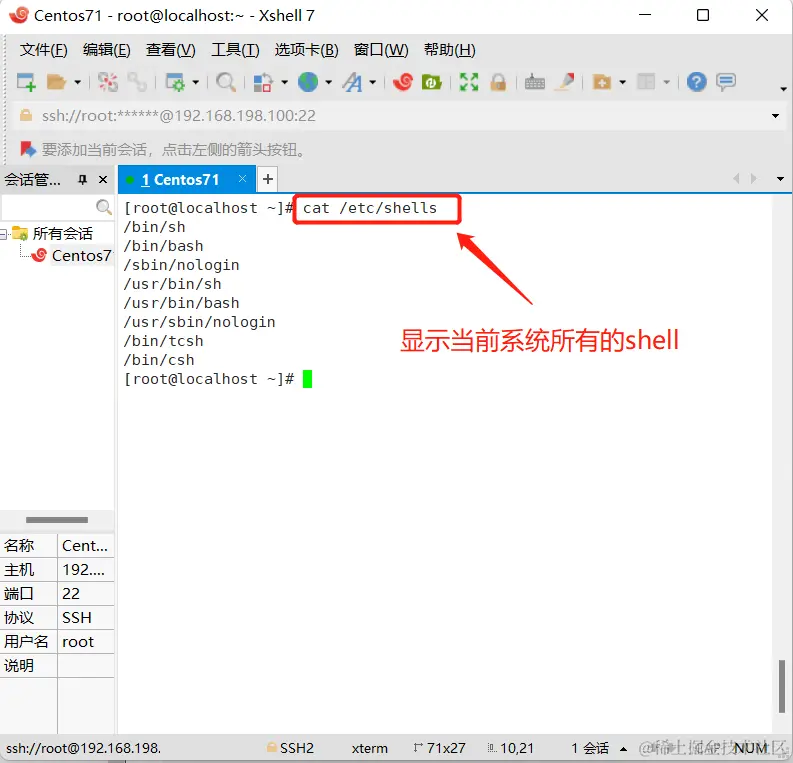Click the 主机 value 192....
The image size is (793, 763).
(83, 570)
